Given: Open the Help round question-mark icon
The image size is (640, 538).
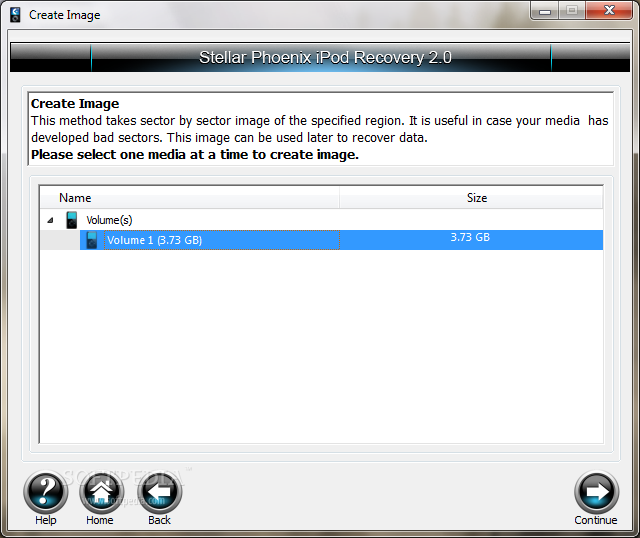Looking at the screenshot, I should pos(45,491).
